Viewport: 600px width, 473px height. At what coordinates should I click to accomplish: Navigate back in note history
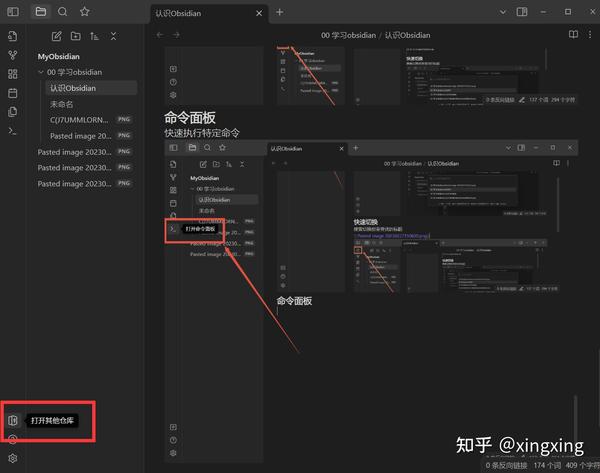tap(160, 35)
